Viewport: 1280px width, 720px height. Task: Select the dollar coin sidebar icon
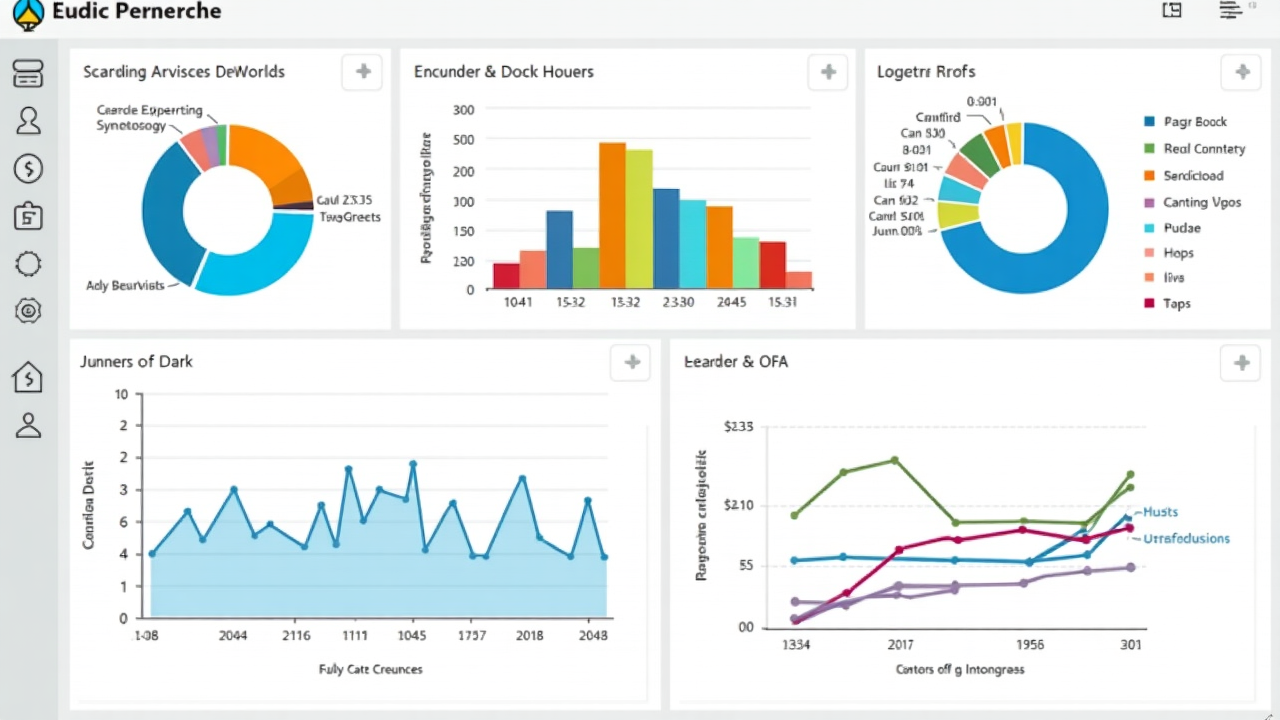click(x=28, y=169)
